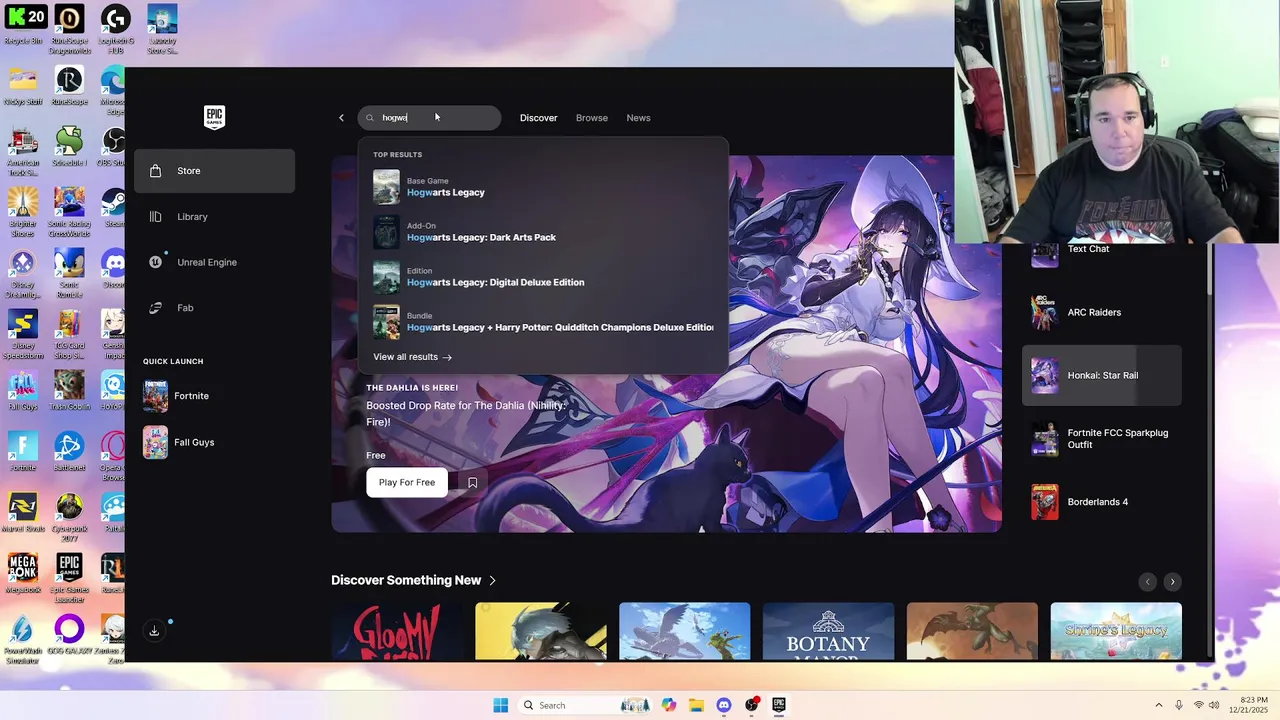This screenshot has width=1280, height=720.
Task: Open Schedule I desktop shortcut
Action: point(69,147)
